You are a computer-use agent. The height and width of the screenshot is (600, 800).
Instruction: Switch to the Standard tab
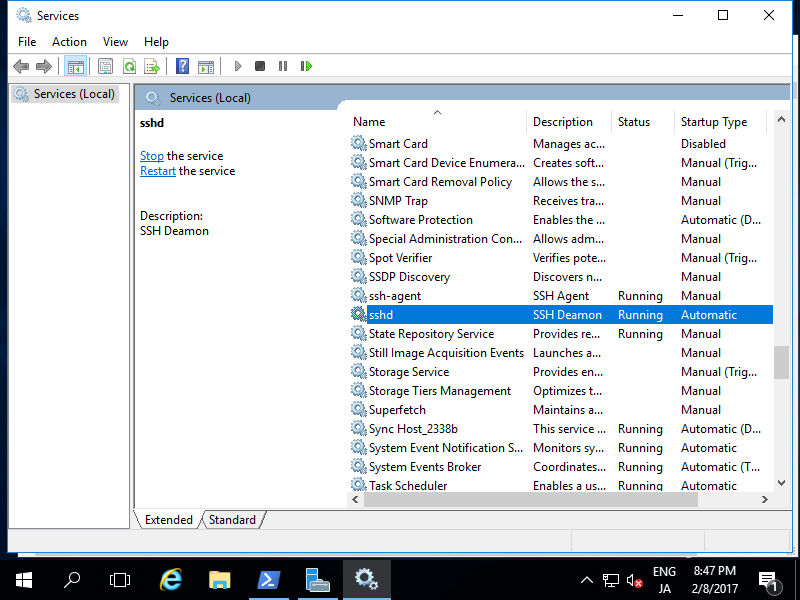click(232, 519)
